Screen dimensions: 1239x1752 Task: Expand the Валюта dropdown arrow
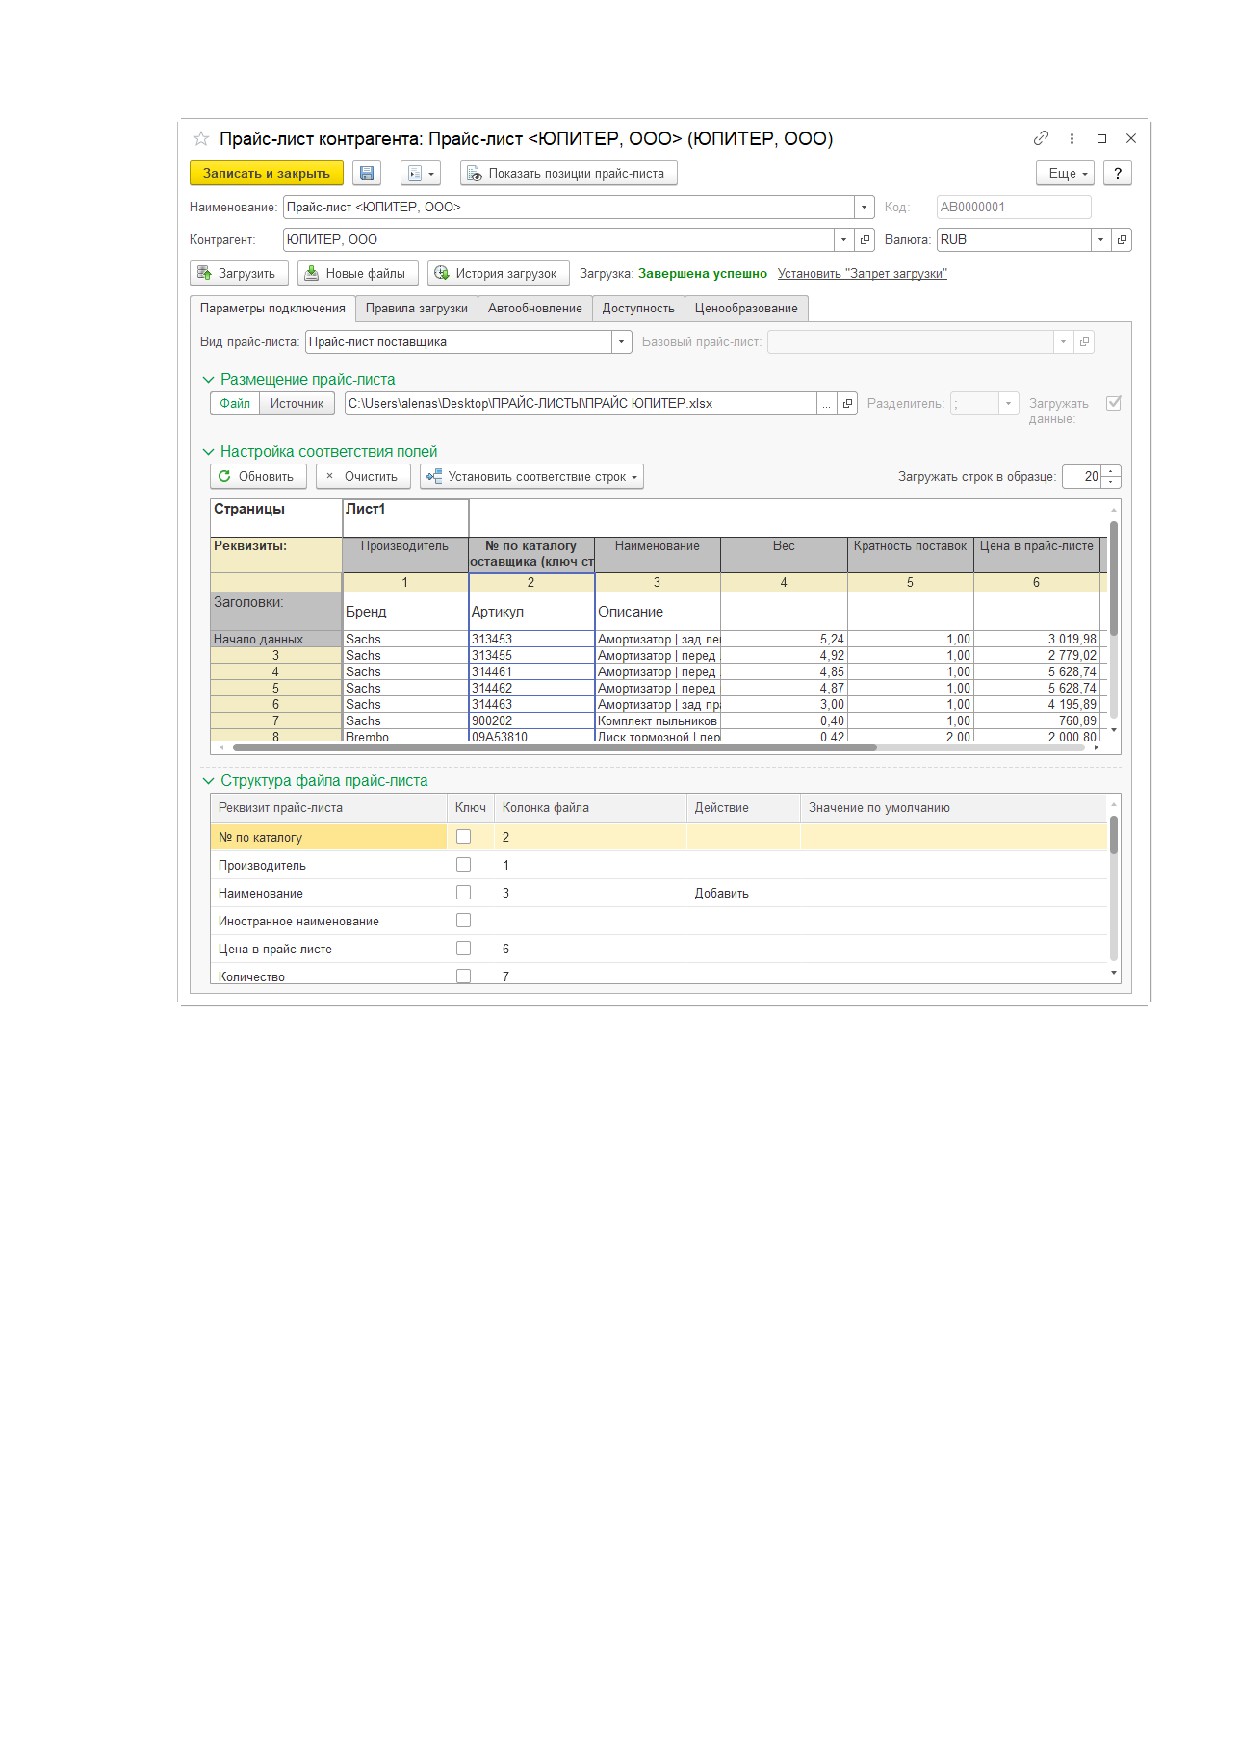click(x=1101, y=240)
